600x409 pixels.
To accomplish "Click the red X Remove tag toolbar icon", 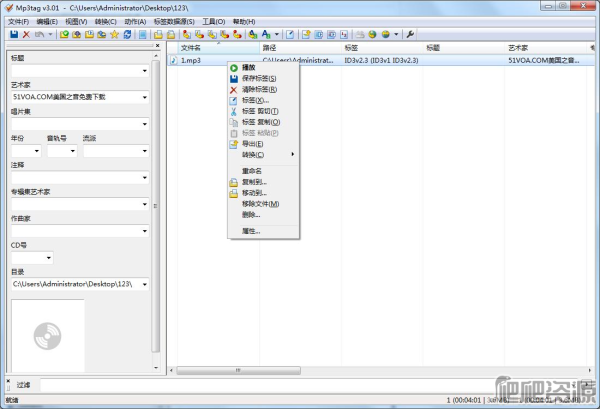I will point(26,34).
